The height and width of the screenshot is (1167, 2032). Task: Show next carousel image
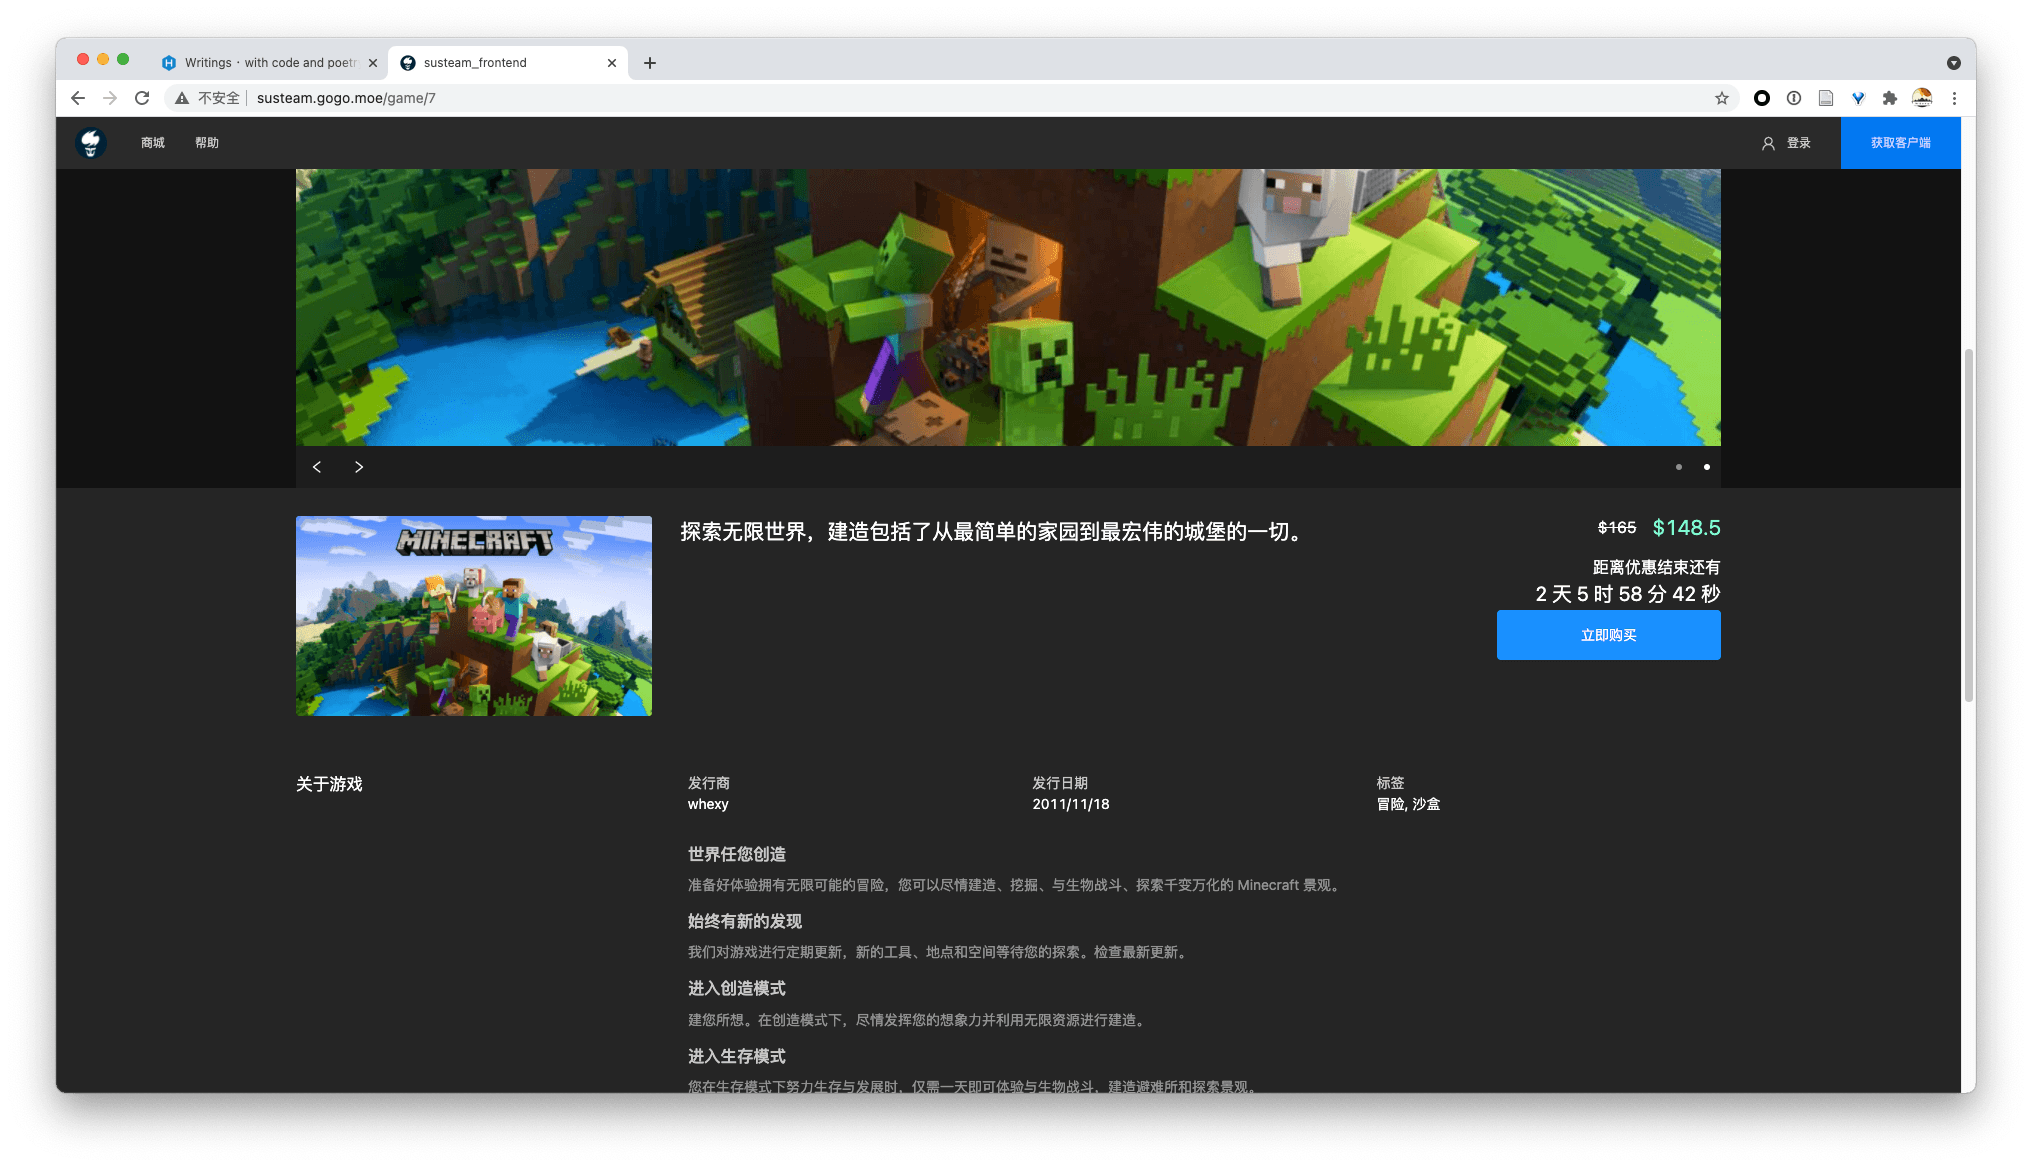[359, 467]
